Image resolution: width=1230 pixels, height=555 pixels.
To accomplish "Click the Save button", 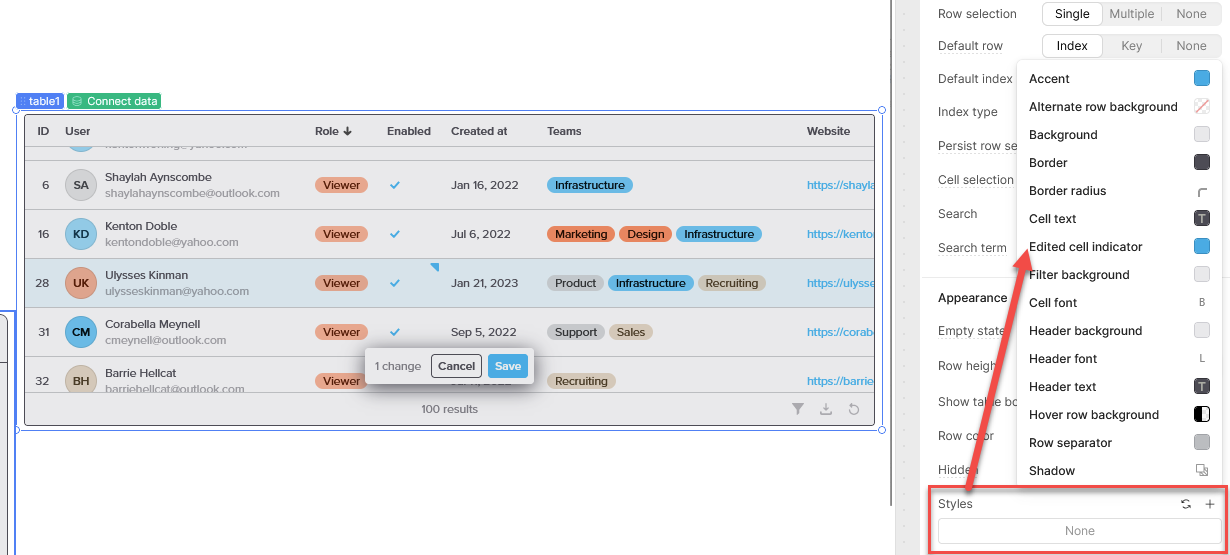I will click(x=507, y=366).
